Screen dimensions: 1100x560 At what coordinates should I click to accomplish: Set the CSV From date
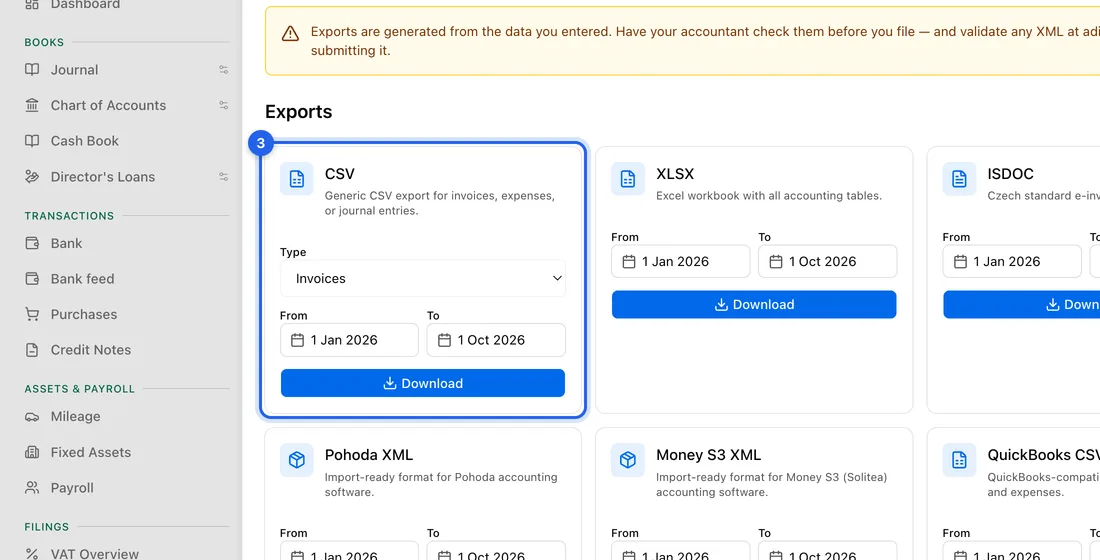[349, 340]
